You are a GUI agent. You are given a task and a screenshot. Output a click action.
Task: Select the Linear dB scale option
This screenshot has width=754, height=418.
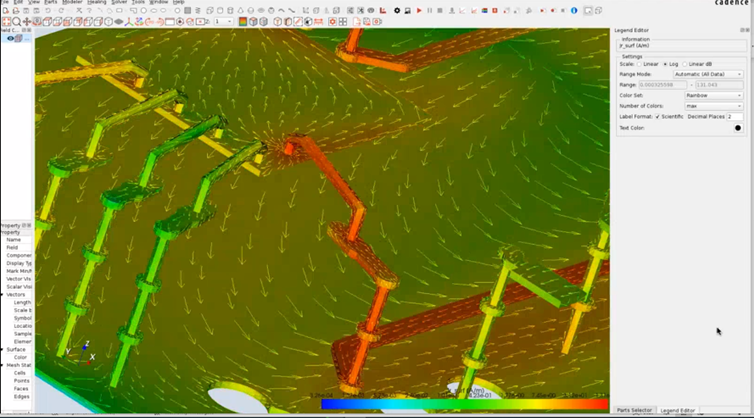coord(685,64)
